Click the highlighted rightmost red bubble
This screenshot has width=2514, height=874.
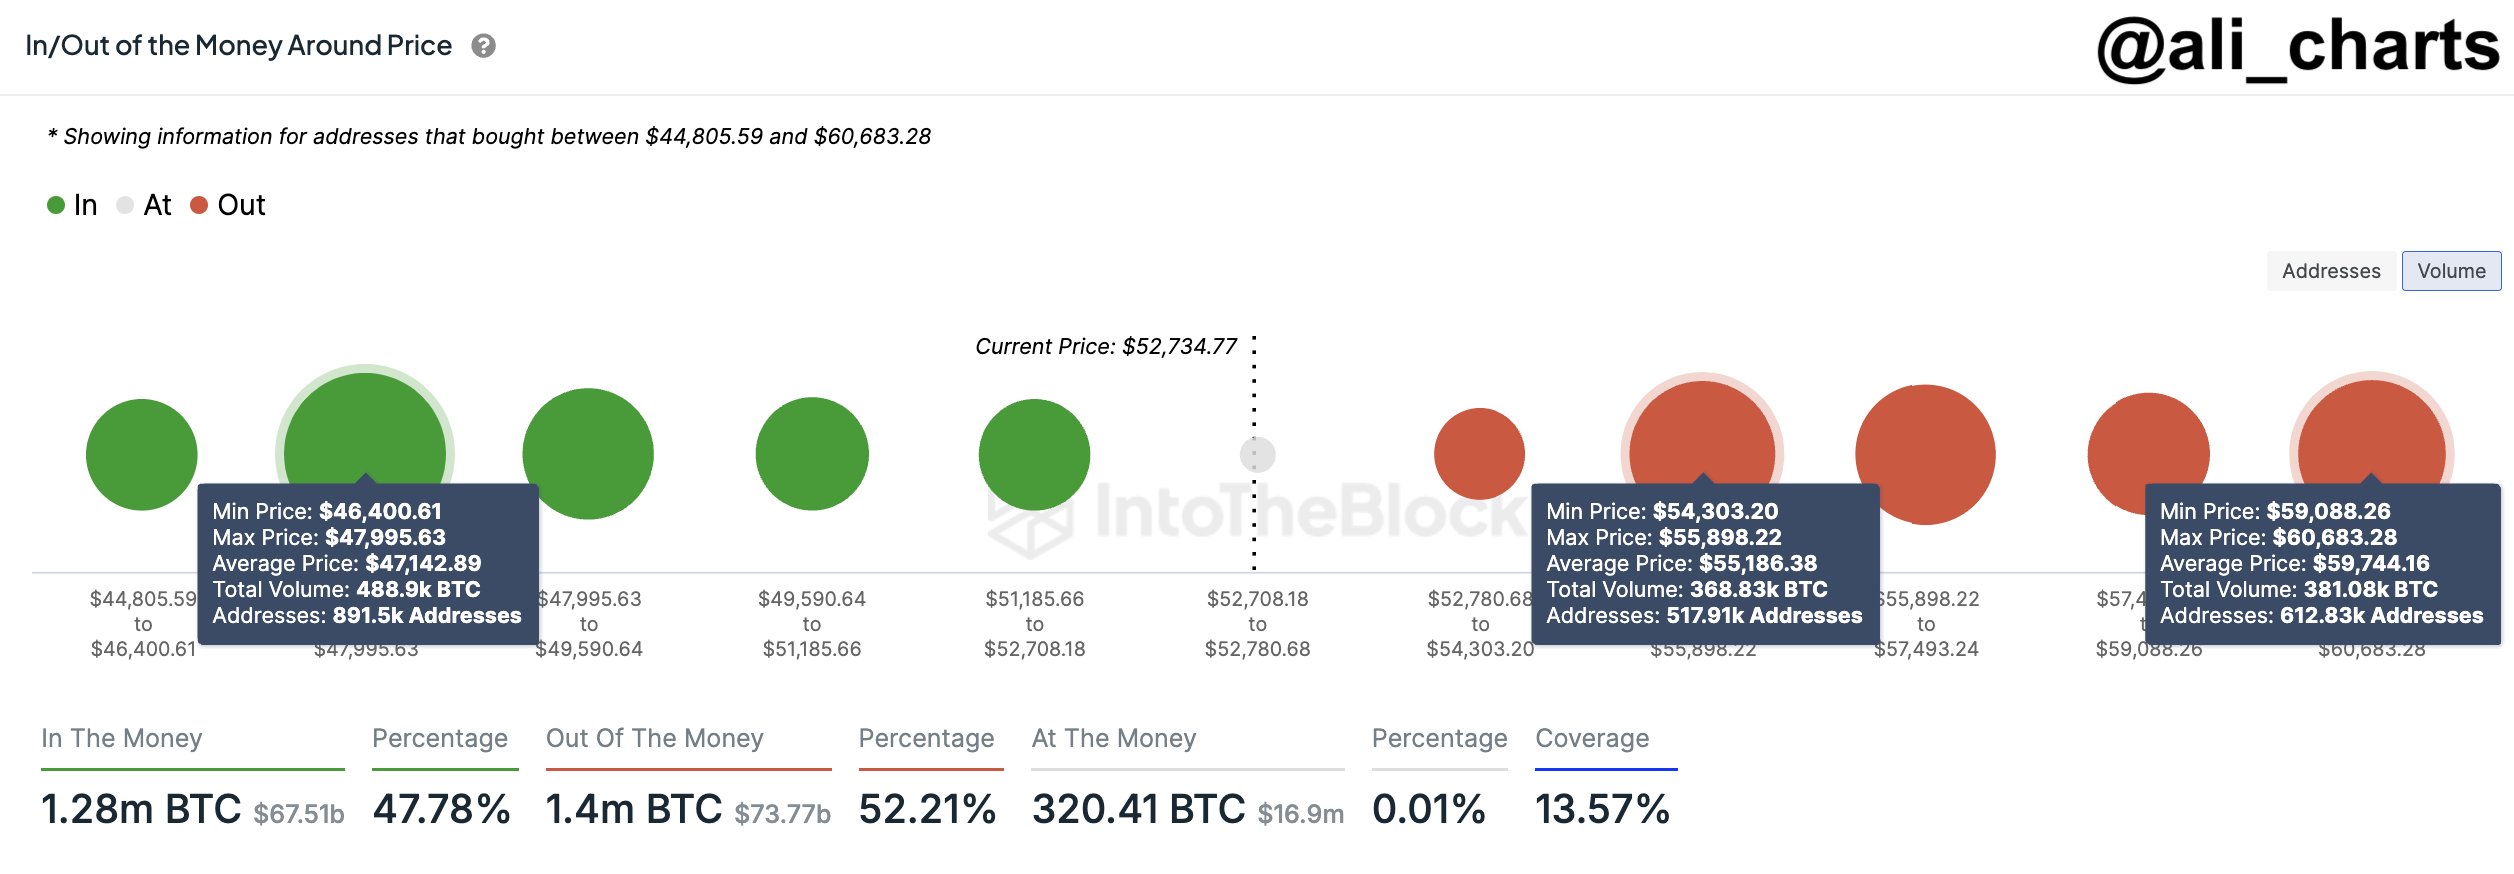[x=2371, y=432]
